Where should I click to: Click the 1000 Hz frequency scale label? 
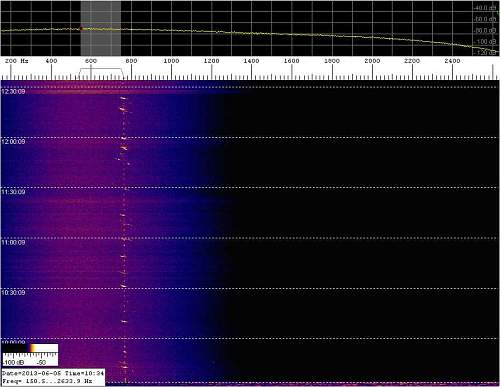[171, 61]
